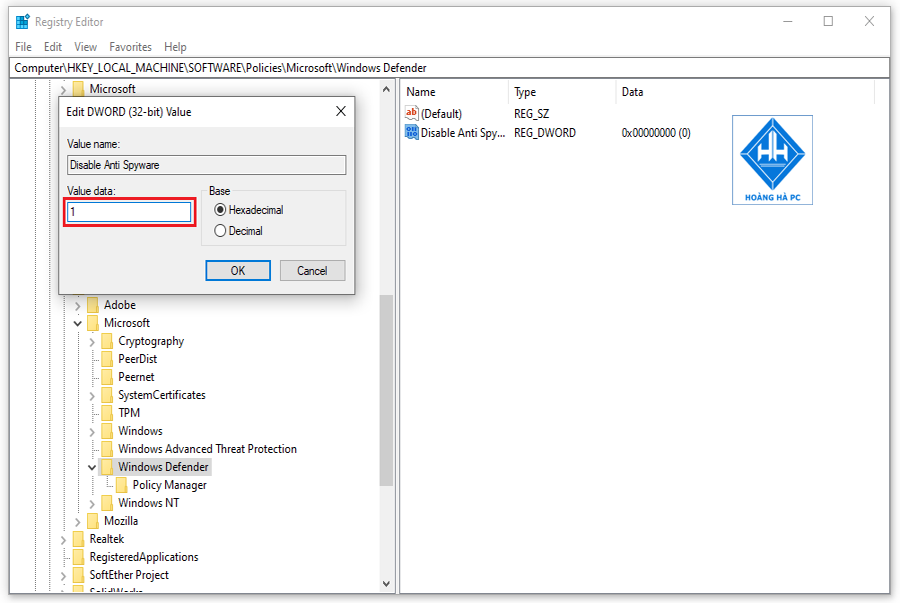Click the Value data input field
Screen dimensions: 900x603
[x=129, y=212]
